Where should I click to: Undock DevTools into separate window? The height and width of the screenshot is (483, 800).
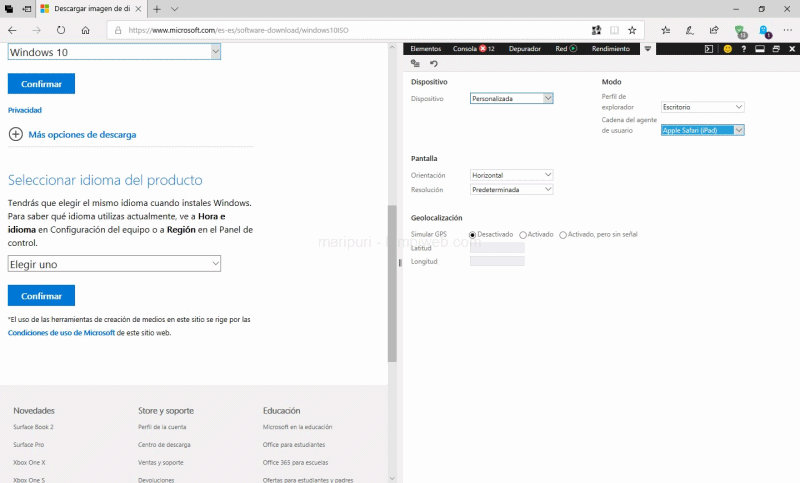[776, 49]
